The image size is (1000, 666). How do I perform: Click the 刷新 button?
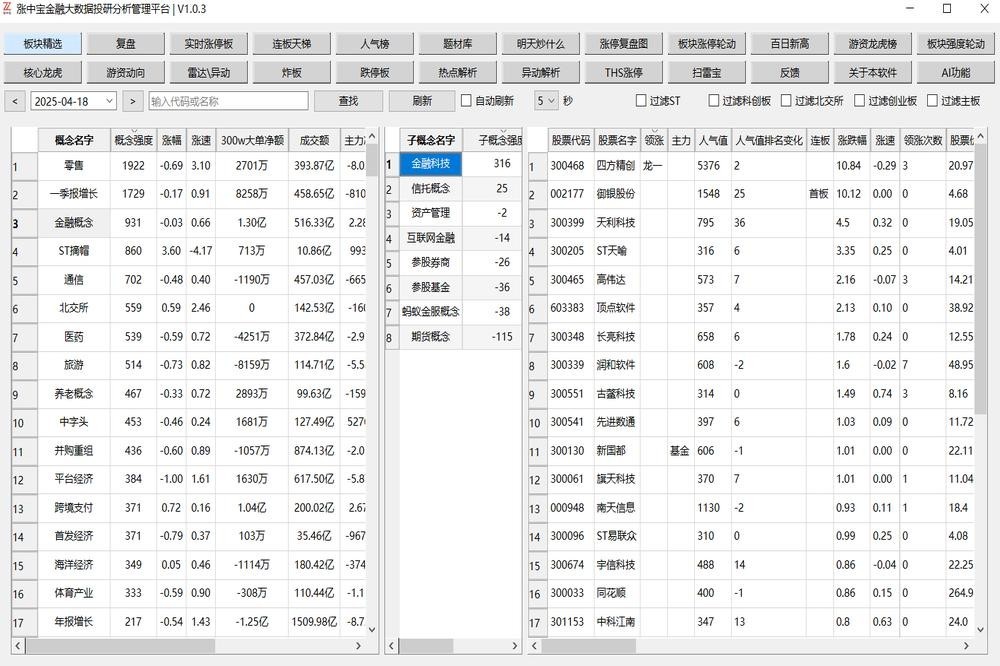tap(422, 101)
